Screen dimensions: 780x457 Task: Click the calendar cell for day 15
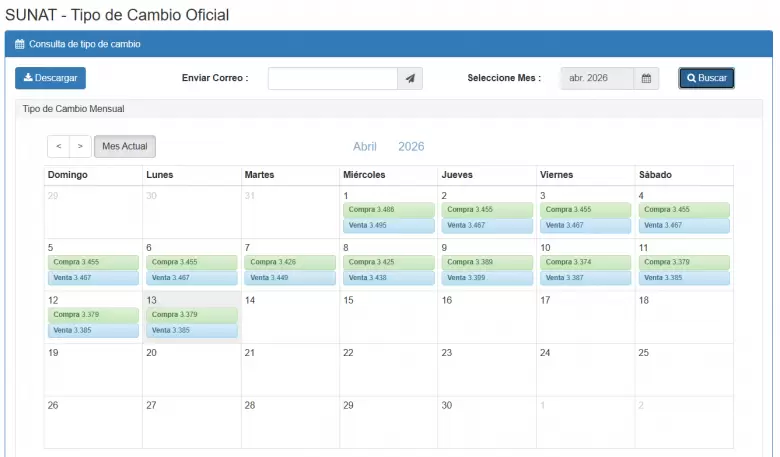coord(388,317)
